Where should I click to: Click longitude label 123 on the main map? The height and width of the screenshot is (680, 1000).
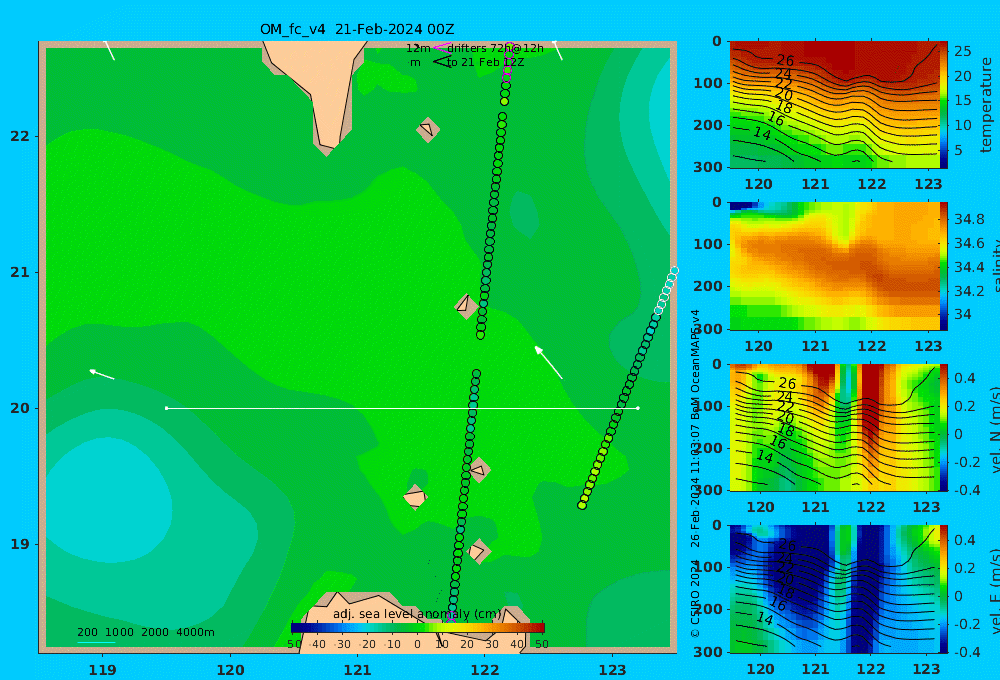click(x=612, y=670)
